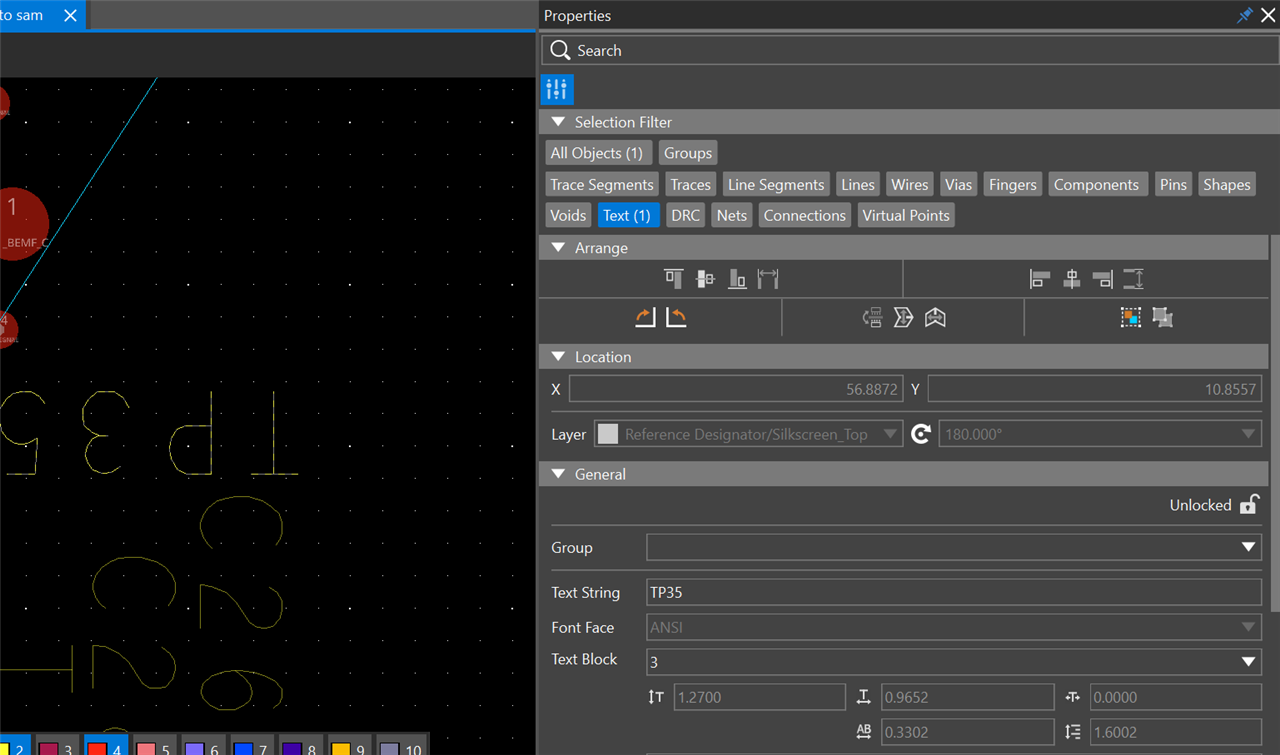Click the Align Top icon in Arrange
Screen dimensions: 1280x755
pos(674,279)
